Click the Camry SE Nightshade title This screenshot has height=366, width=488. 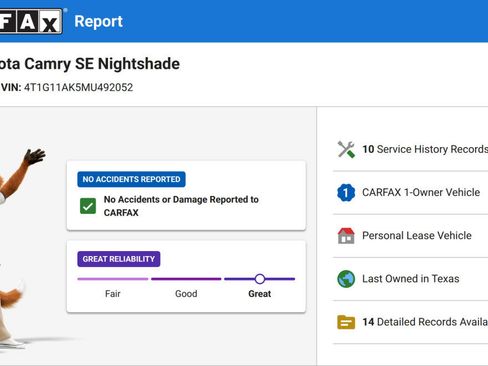tap(90, 64)
